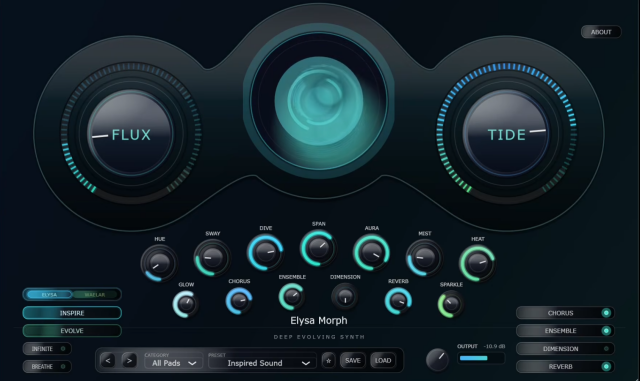Toggle the BREATHE switch
This screenshot has width=640, height=381.
[x=47, y=367]
